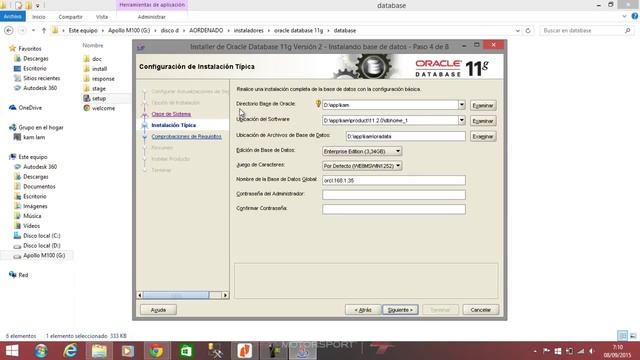Open recent locations dropdown in Explorer
Screen dimensions: 640x360
coord(33,31)
